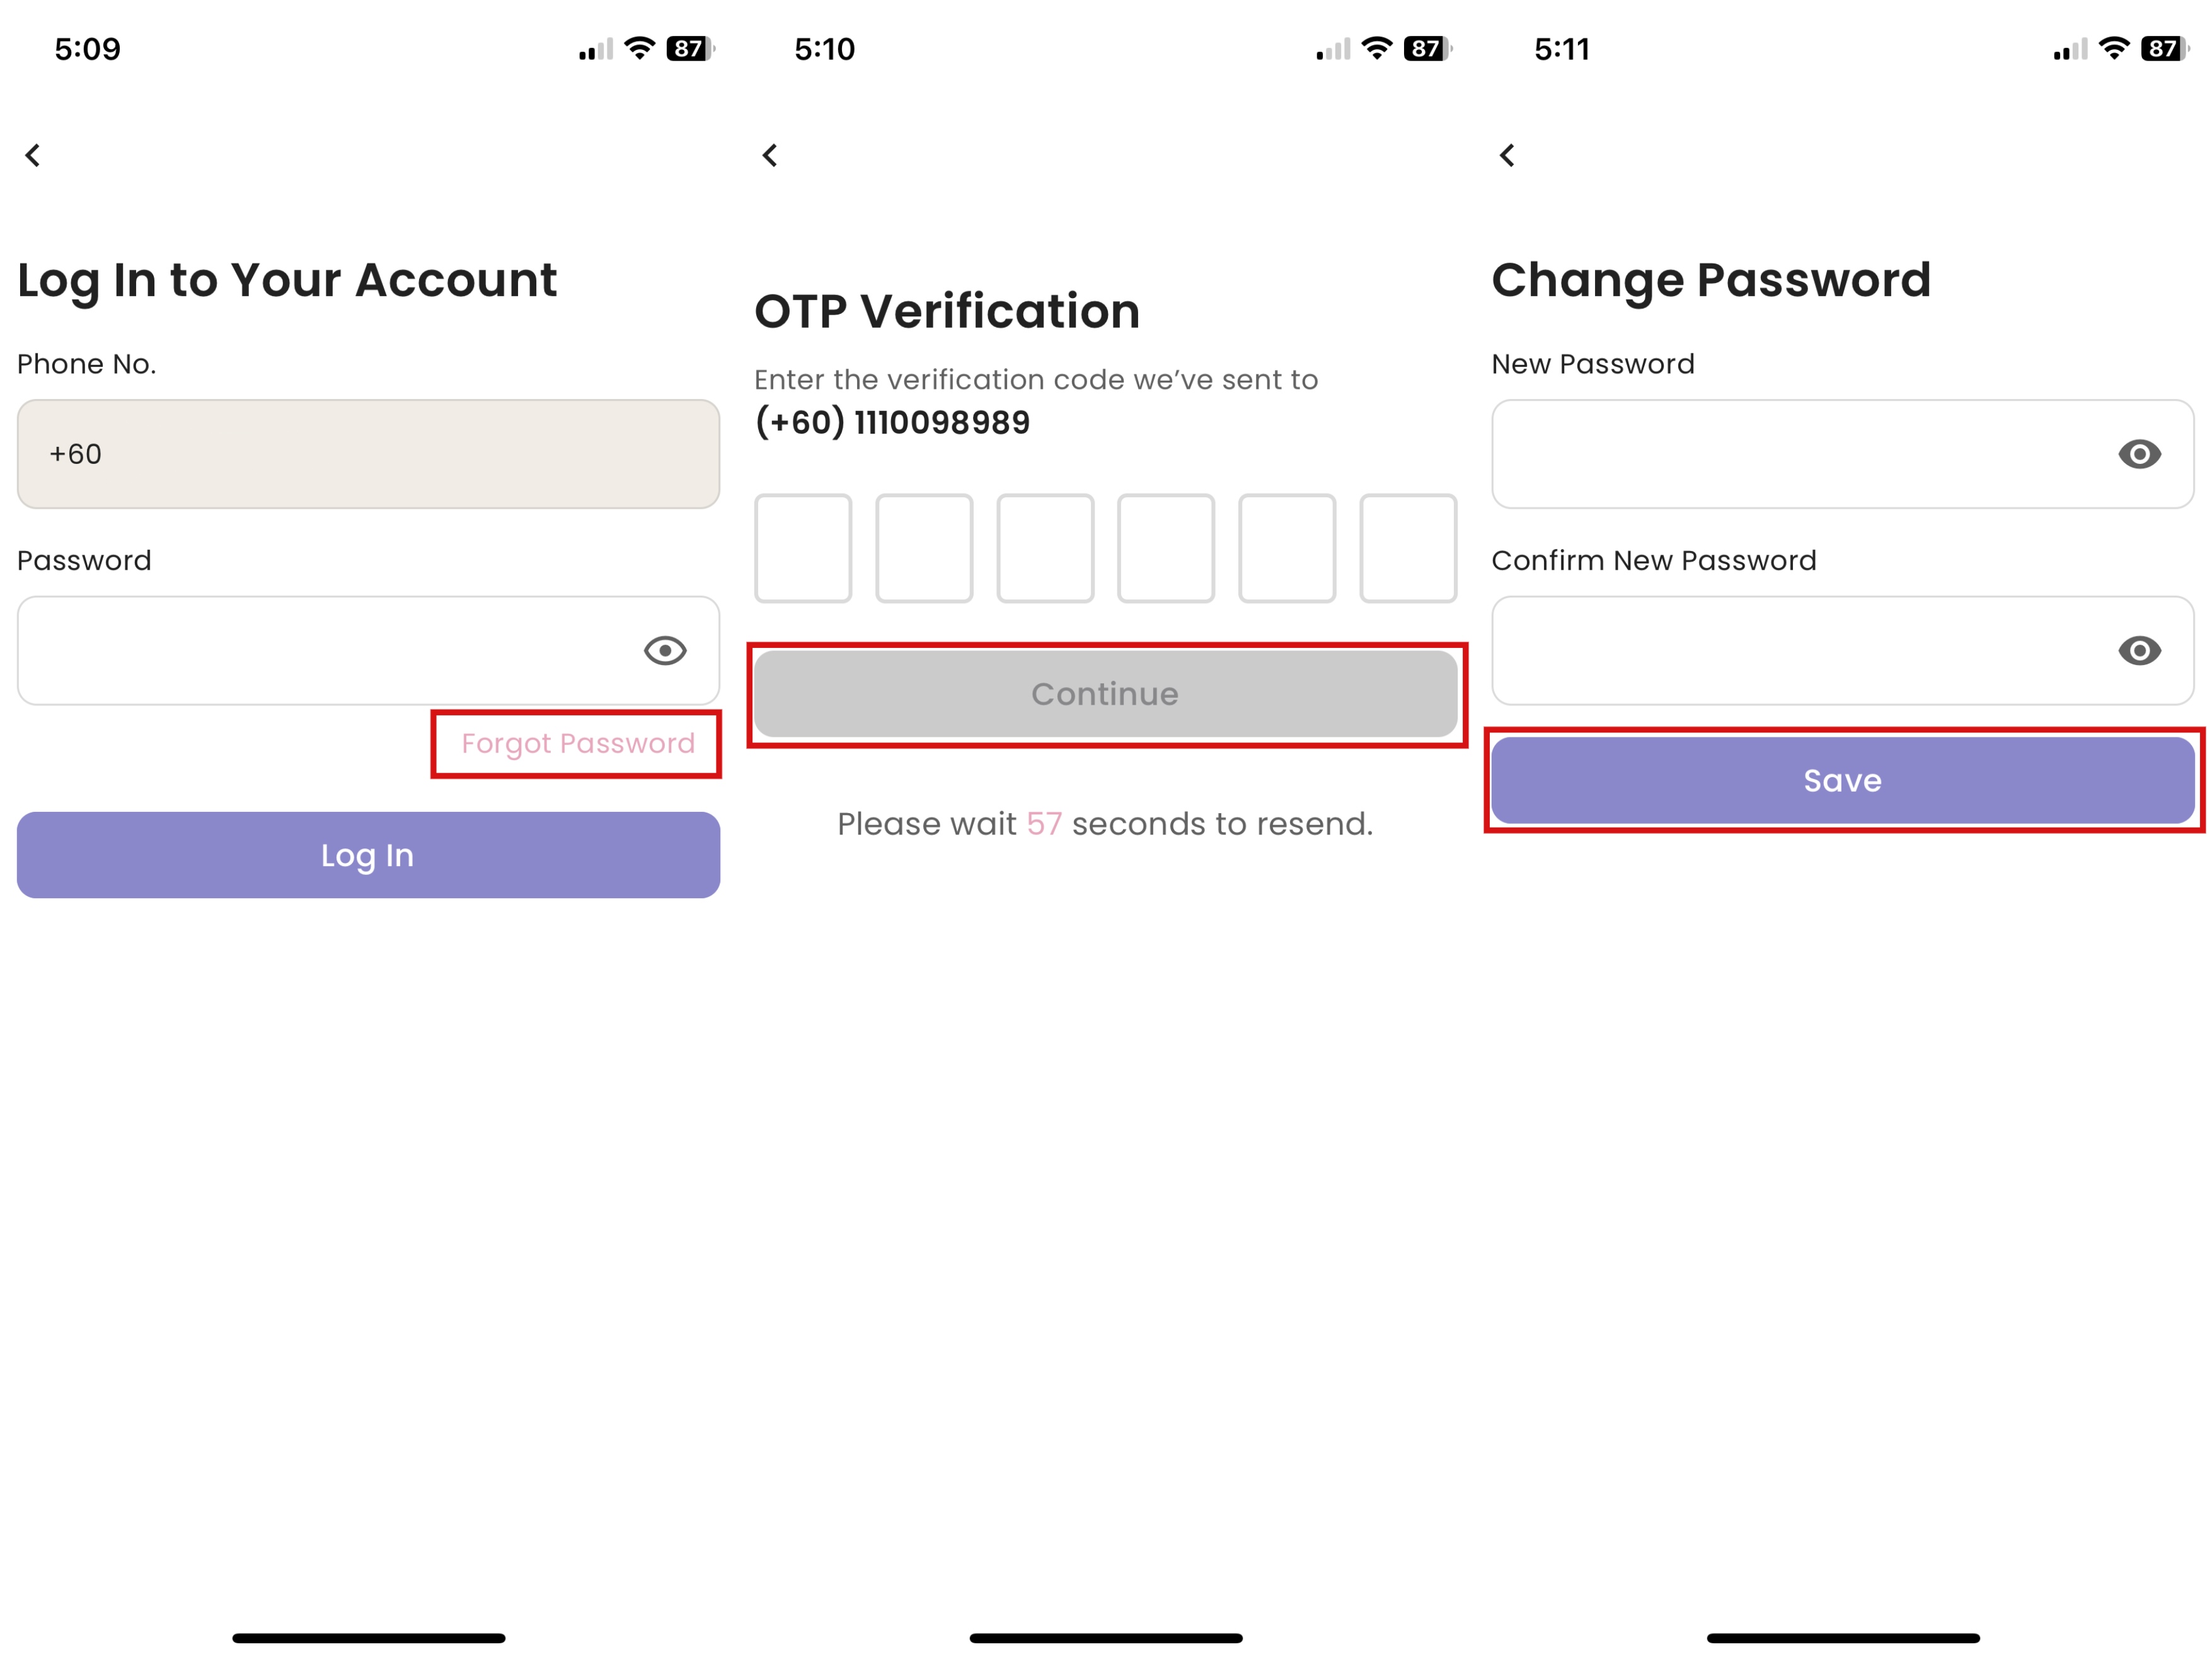Tap the first OTP digit box
This screenshot has width=2212, height=1659.
pyautogui.click(x=803, y=548)
